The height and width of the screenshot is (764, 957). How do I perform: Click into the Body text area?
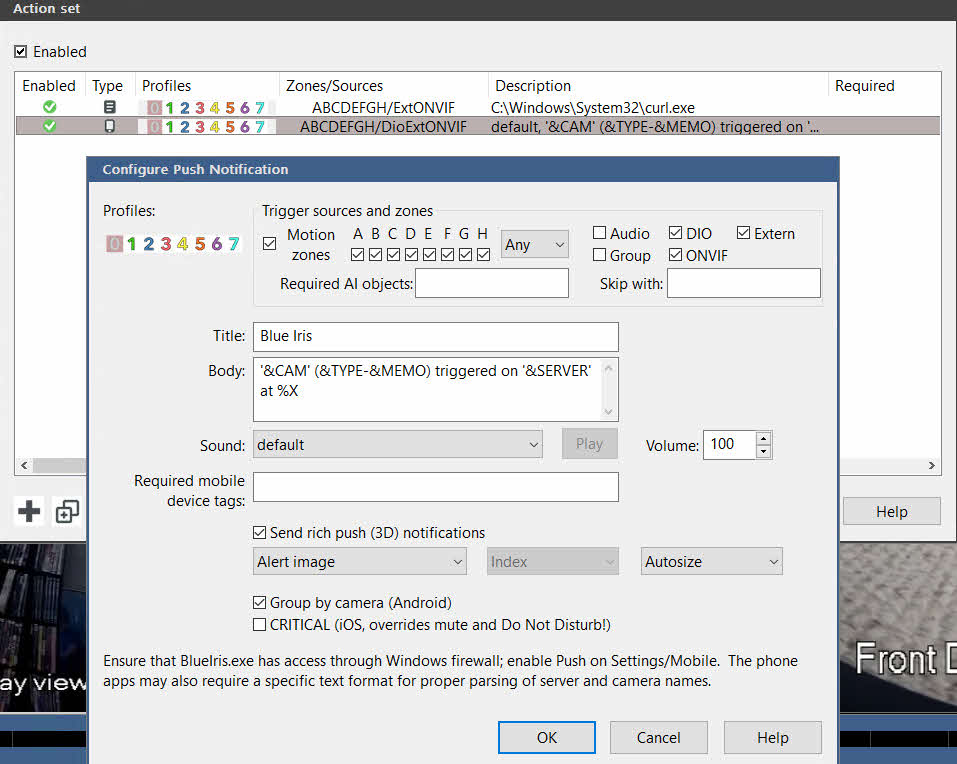(x=427, y=389)
